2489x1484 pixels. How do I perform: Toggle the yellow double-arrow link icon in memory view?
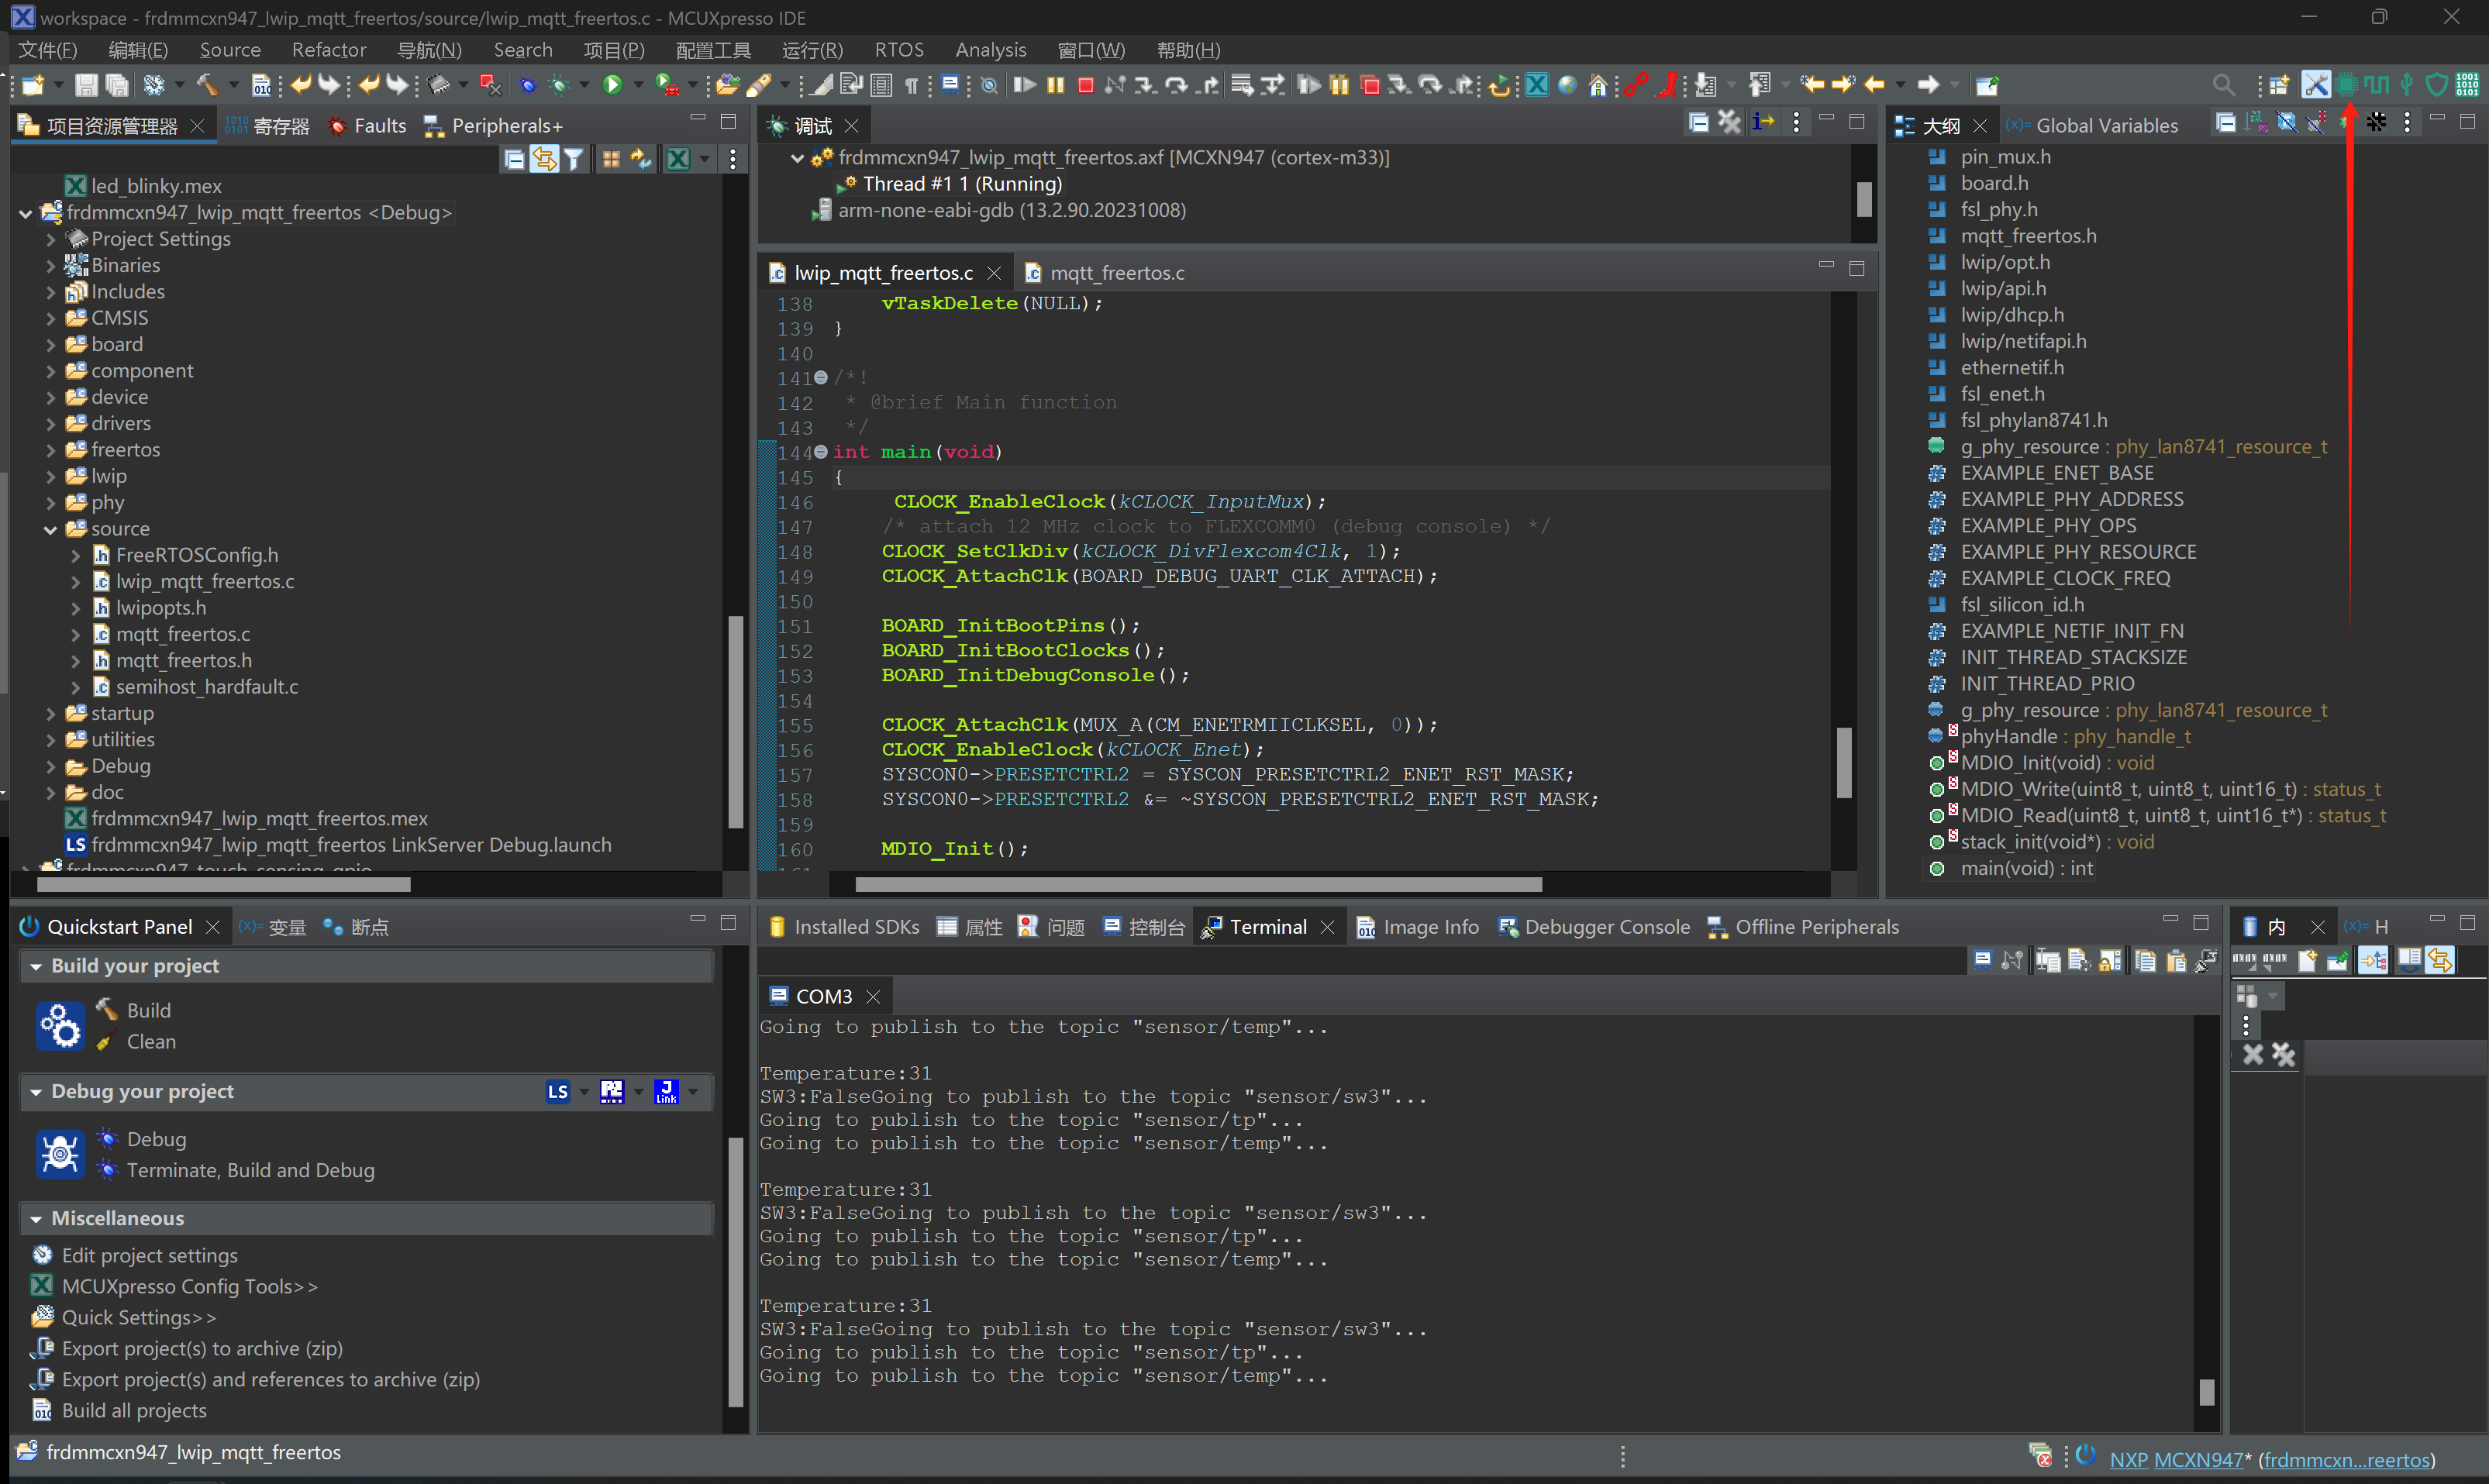[2439, 961]
